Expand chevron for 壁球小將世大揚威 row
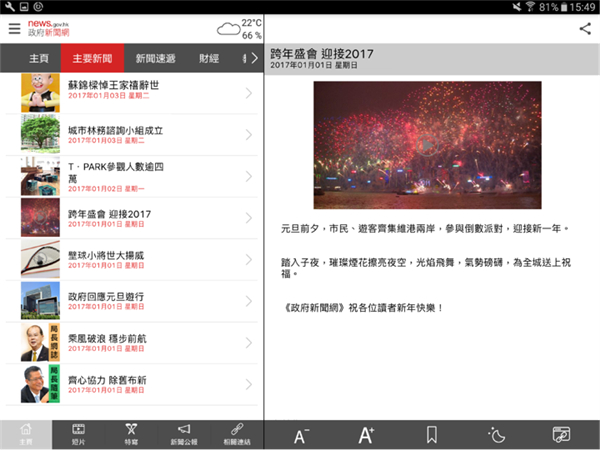The width and height of the screenshot is (600, 450). [x=249, y=260]
